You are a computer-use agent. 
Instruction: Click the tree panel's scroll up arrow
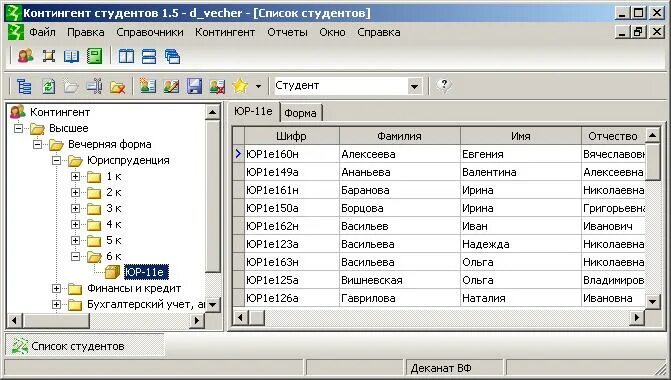pyautogui.click(x=213, y=112)
